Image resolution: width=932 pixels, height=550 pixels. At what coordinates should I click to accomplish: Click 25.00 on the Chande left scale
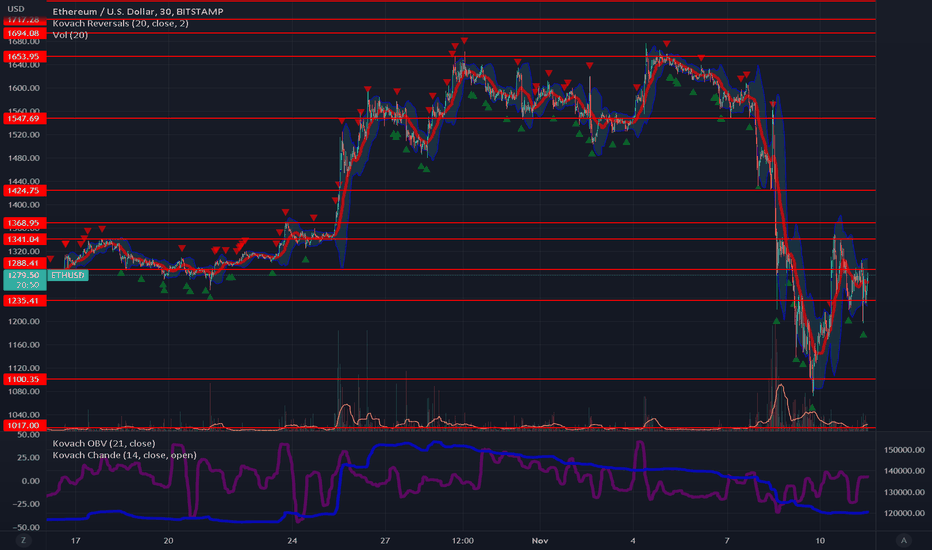(29, 457)
